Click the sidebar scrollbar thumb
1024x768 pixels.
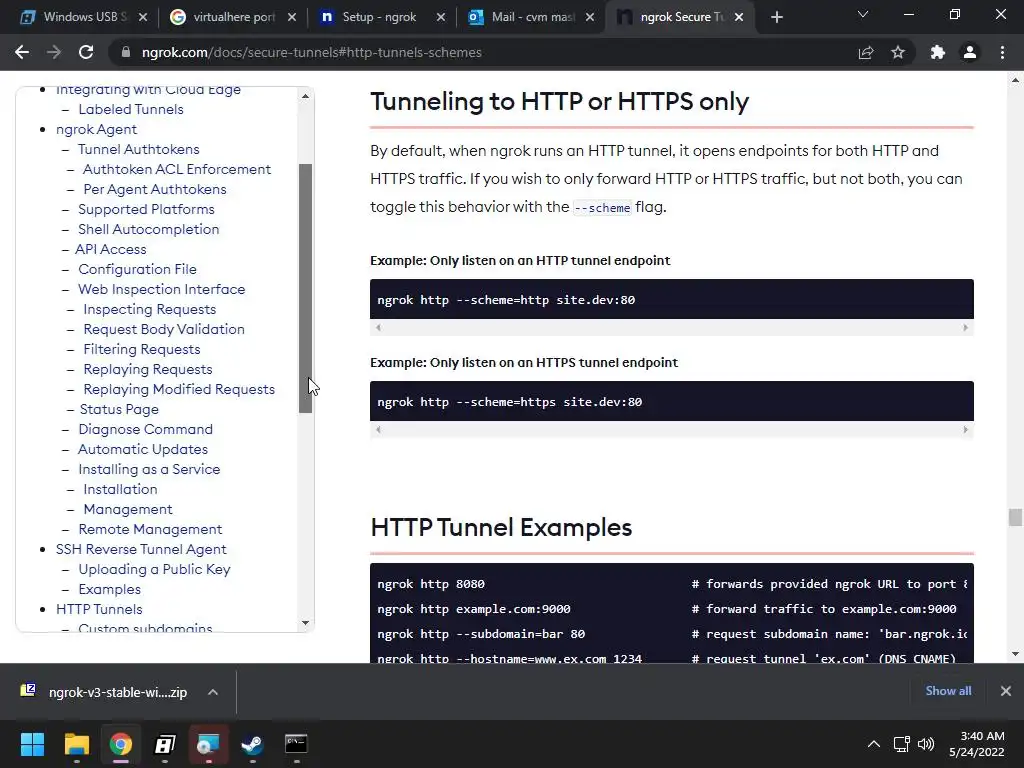pos(305,288)
